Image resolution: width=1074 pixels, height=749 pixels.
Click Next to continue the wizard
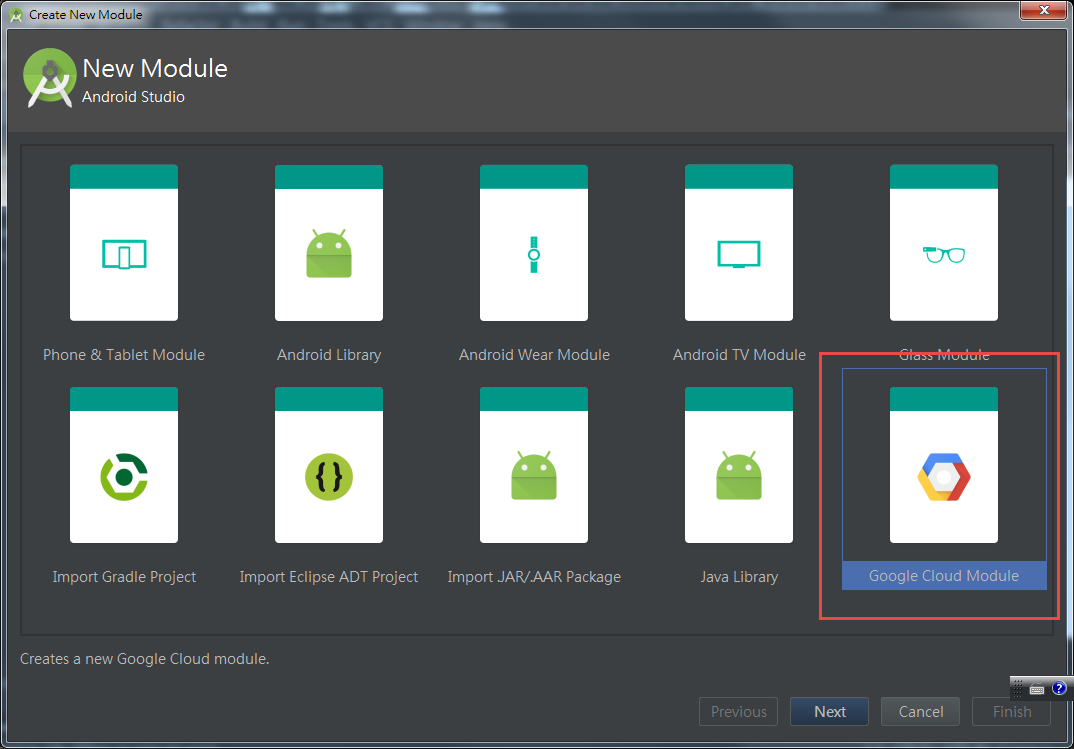pyautogui.click(x=829, y=711)
